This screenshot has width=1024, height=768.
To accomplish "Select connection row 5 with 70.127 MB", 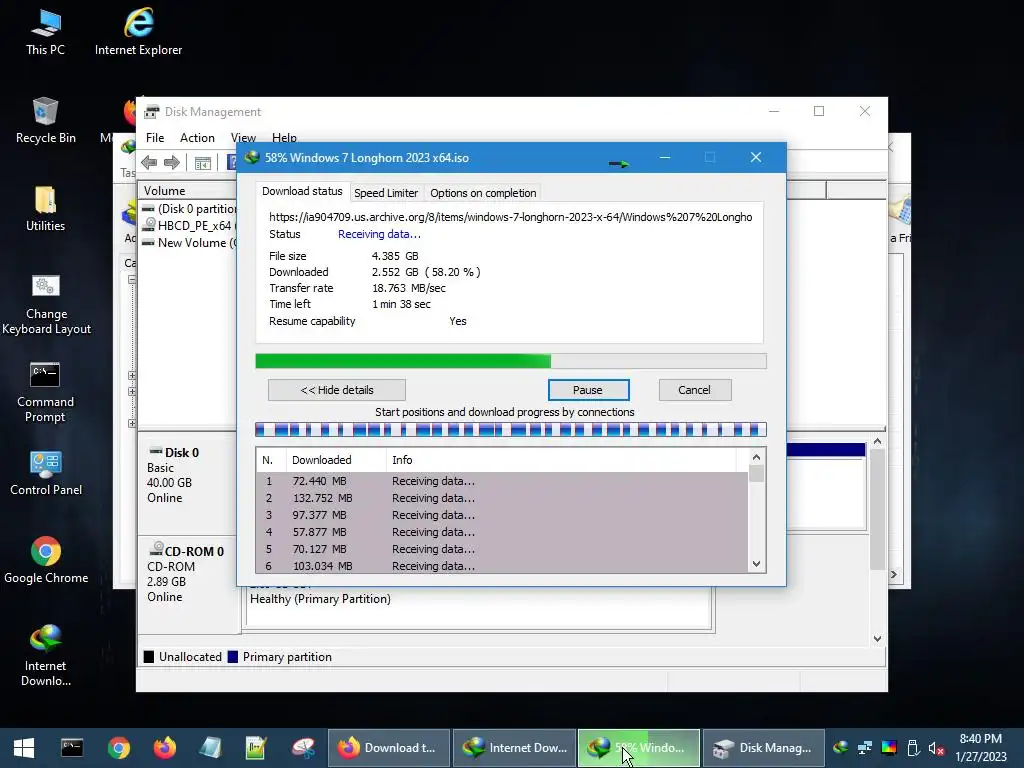I will pos(502,549).
